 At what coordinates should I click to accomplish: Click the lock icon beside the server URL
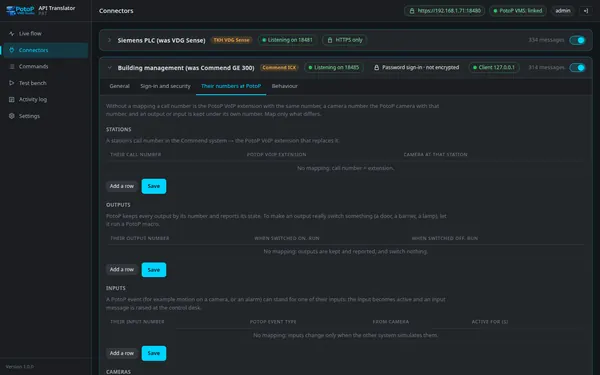tap(412, 11)
